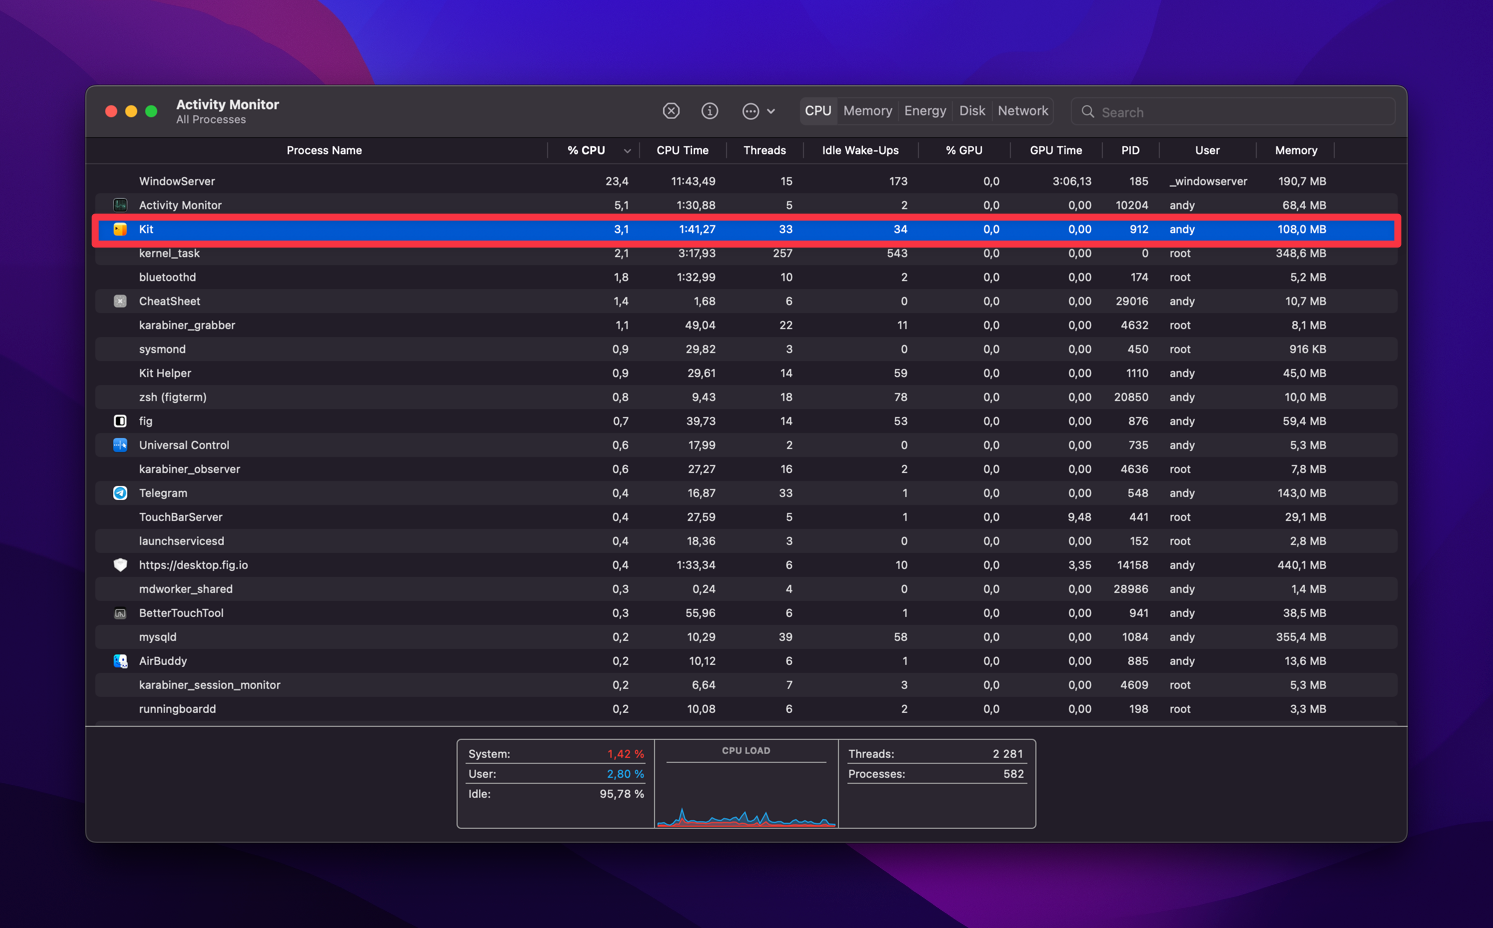Sort by GPU Time column header
This screenshot has height=928, width=1493.
pos(1056,150)
